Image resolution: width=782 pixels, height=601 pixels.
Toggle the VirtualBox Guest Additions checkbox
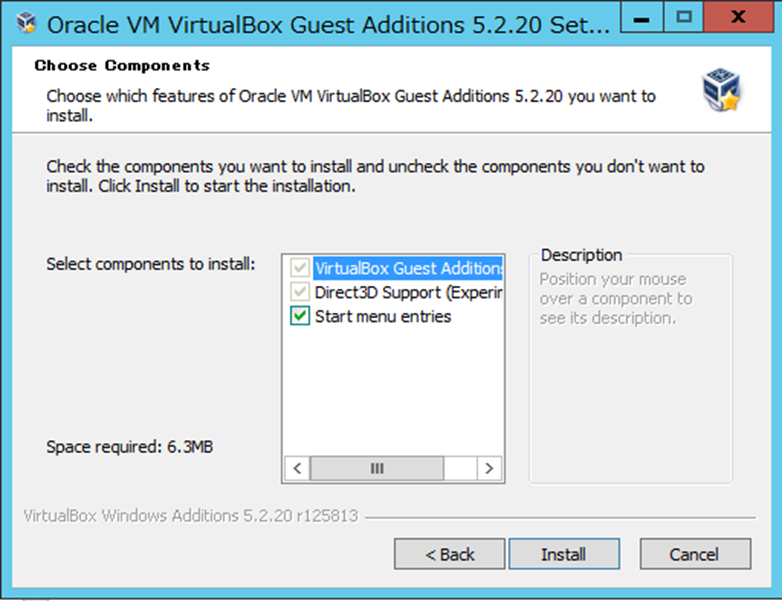(x=299, y=268)
